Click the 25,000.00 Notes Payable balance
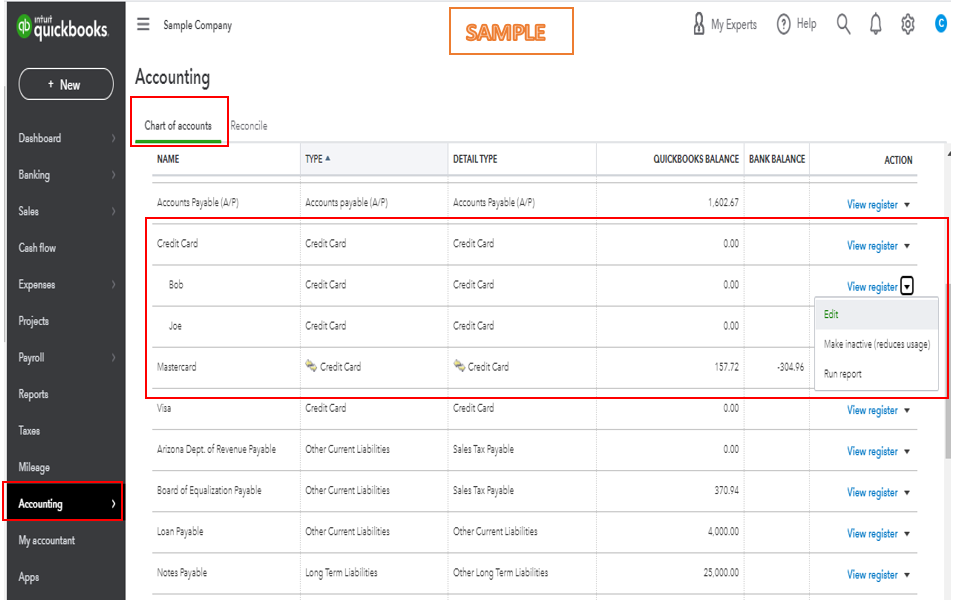Viewport: 958px width, 610px height. point(721,573)
